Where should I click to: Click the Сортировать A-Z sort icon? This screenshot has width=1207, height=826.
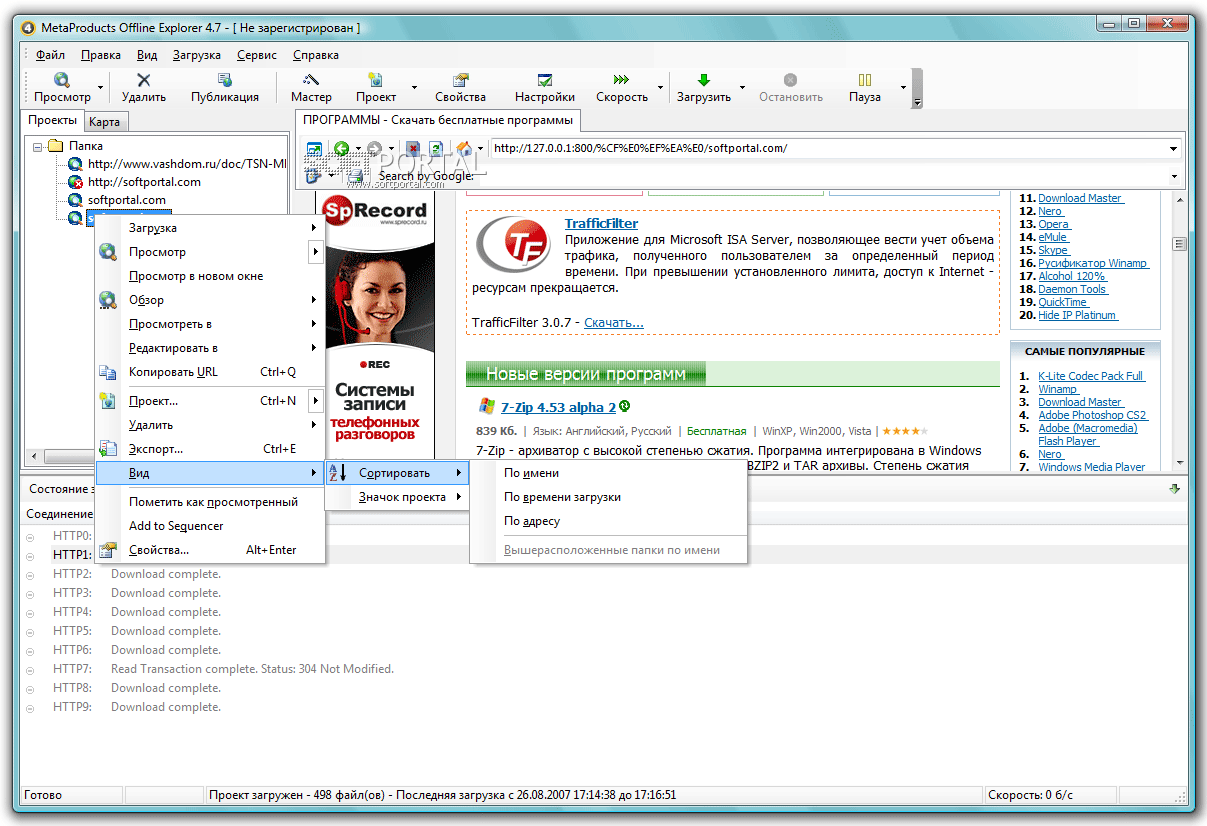coord(337,473)
